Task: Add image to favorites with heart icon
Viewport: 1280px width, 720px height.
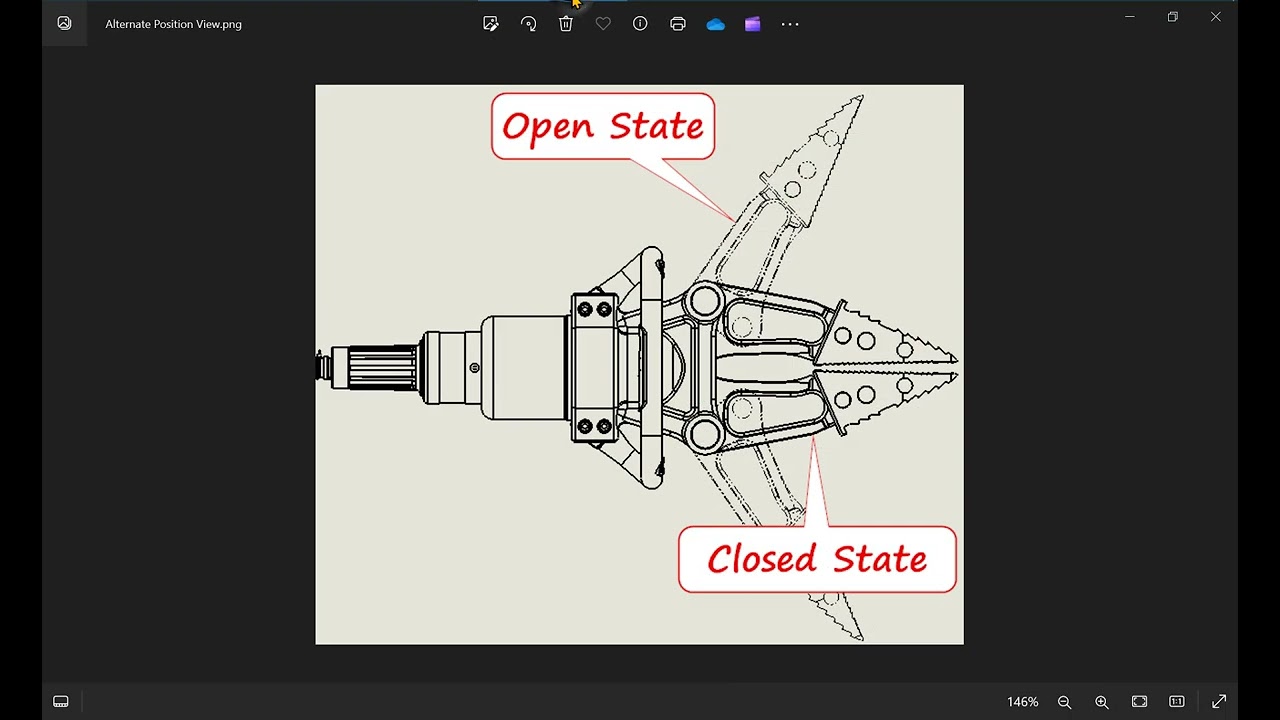Action: coord(603,24)
